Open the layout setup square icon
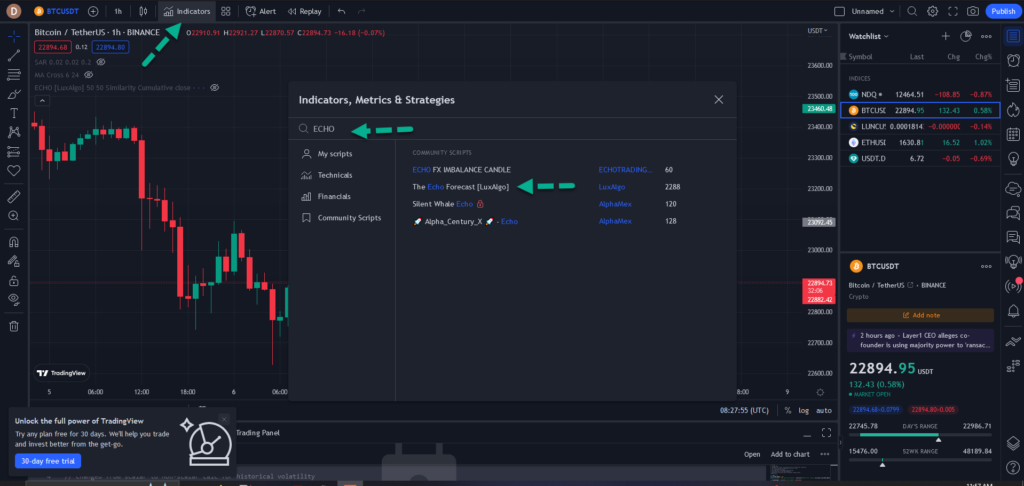The height and width of the screenshot is (486, 1024). [840, 11]
